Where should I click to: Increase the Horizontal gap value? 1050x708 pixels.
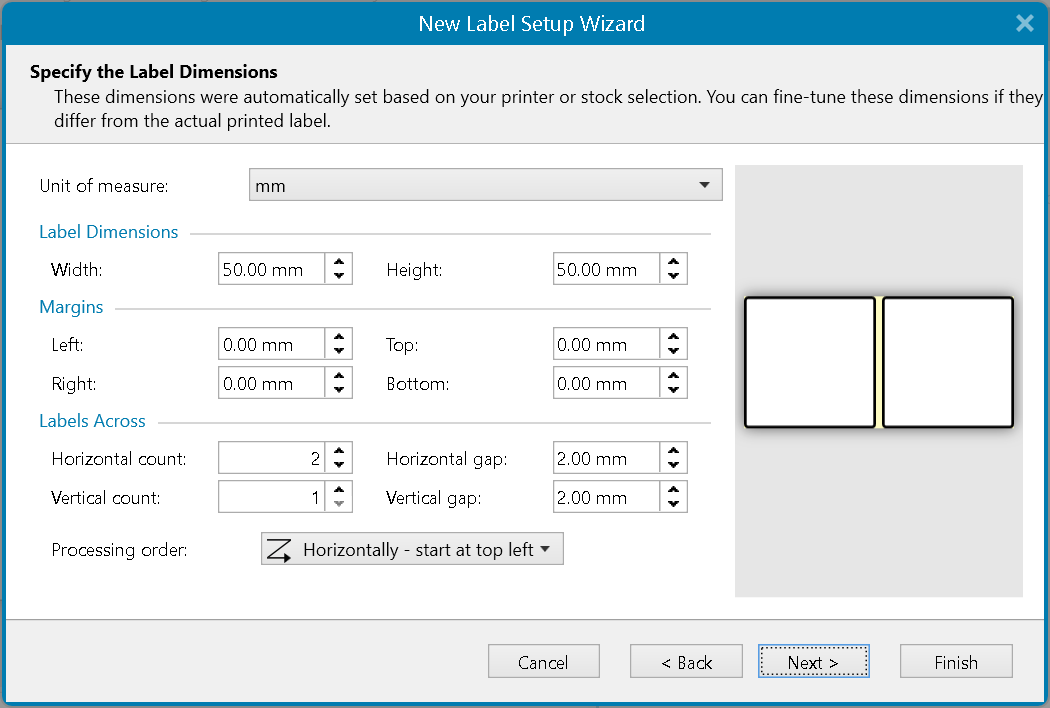[x=673, y=451]
